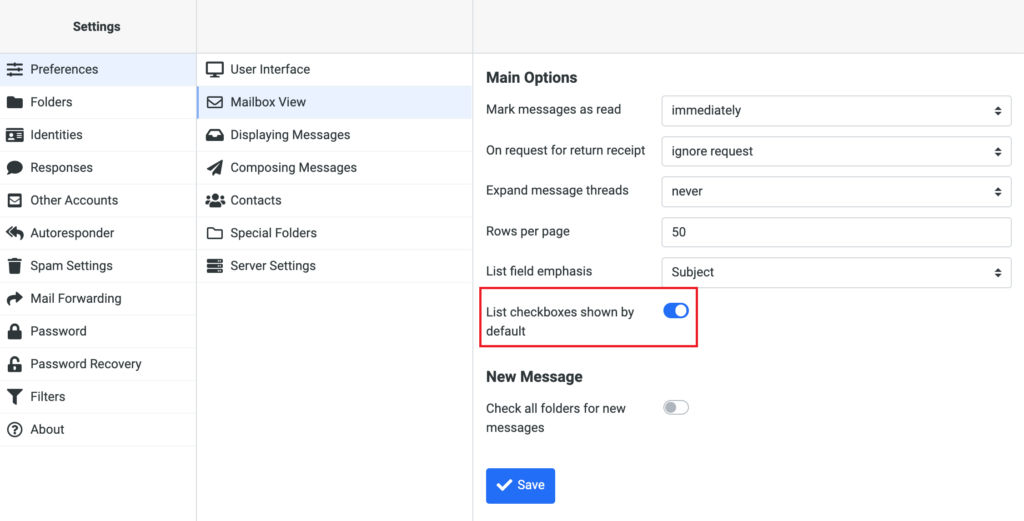The width and height of the screenshot is (1024, 521).
Task: Click the Responses speech bubble icon
Action: [14, 168]
